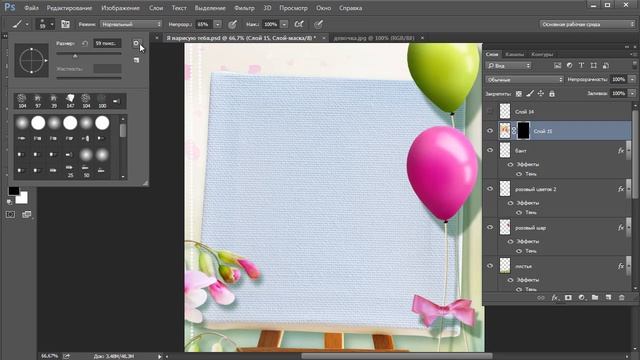
Task: Add layer mask icon
Action: click(x=568, y=298)
